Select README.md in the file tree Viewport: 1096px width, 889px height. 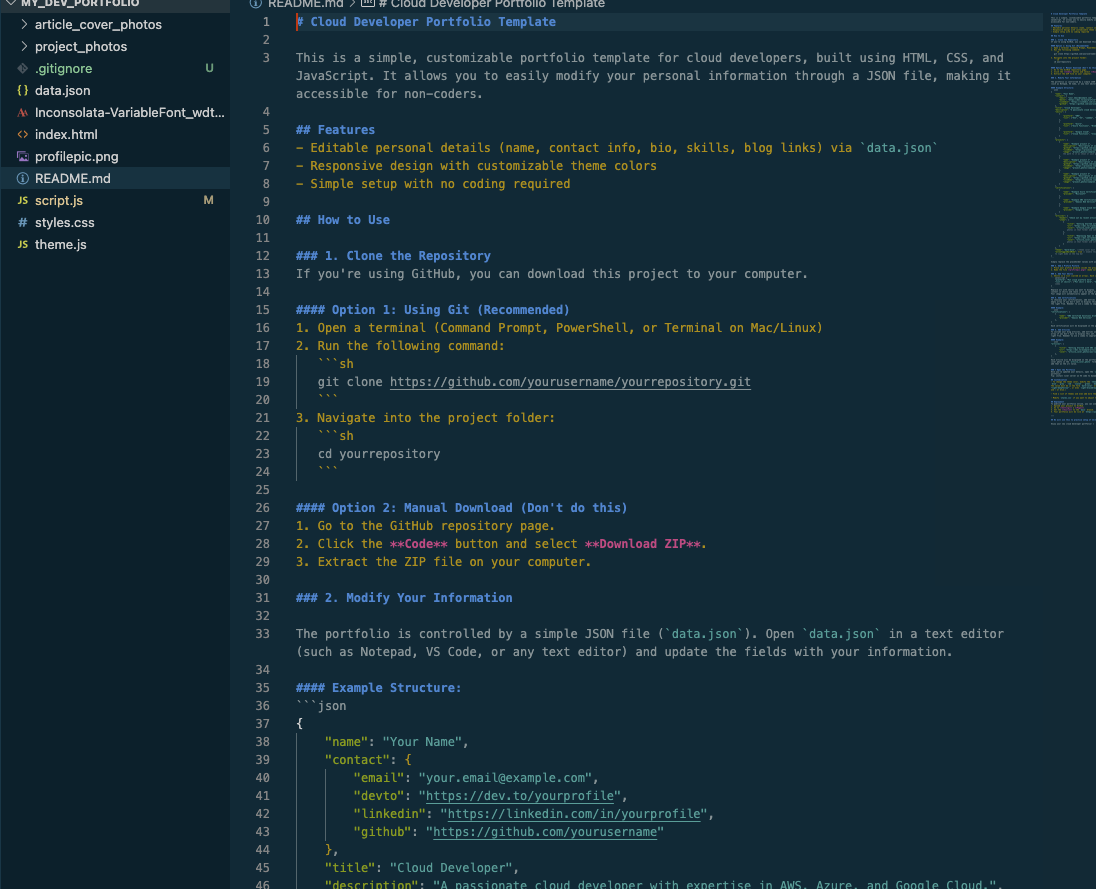[73, 178]
